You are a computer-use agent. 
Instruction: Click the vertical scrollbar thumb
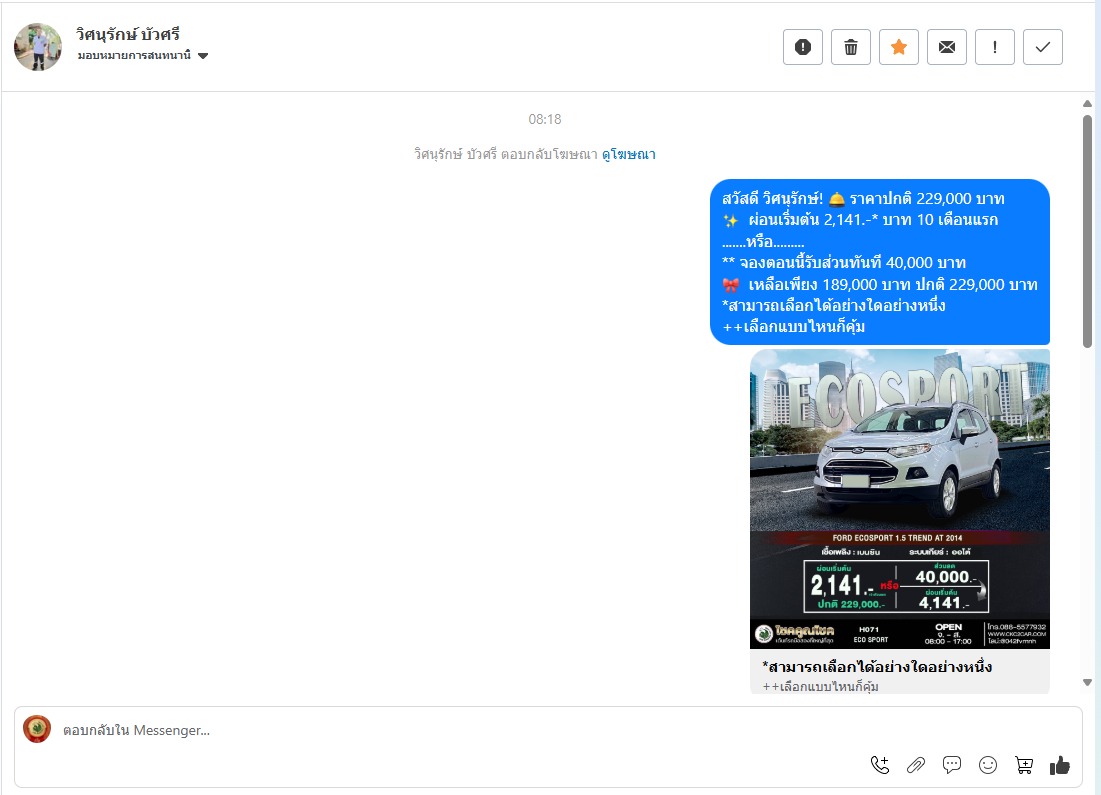tap(1087, 231)
